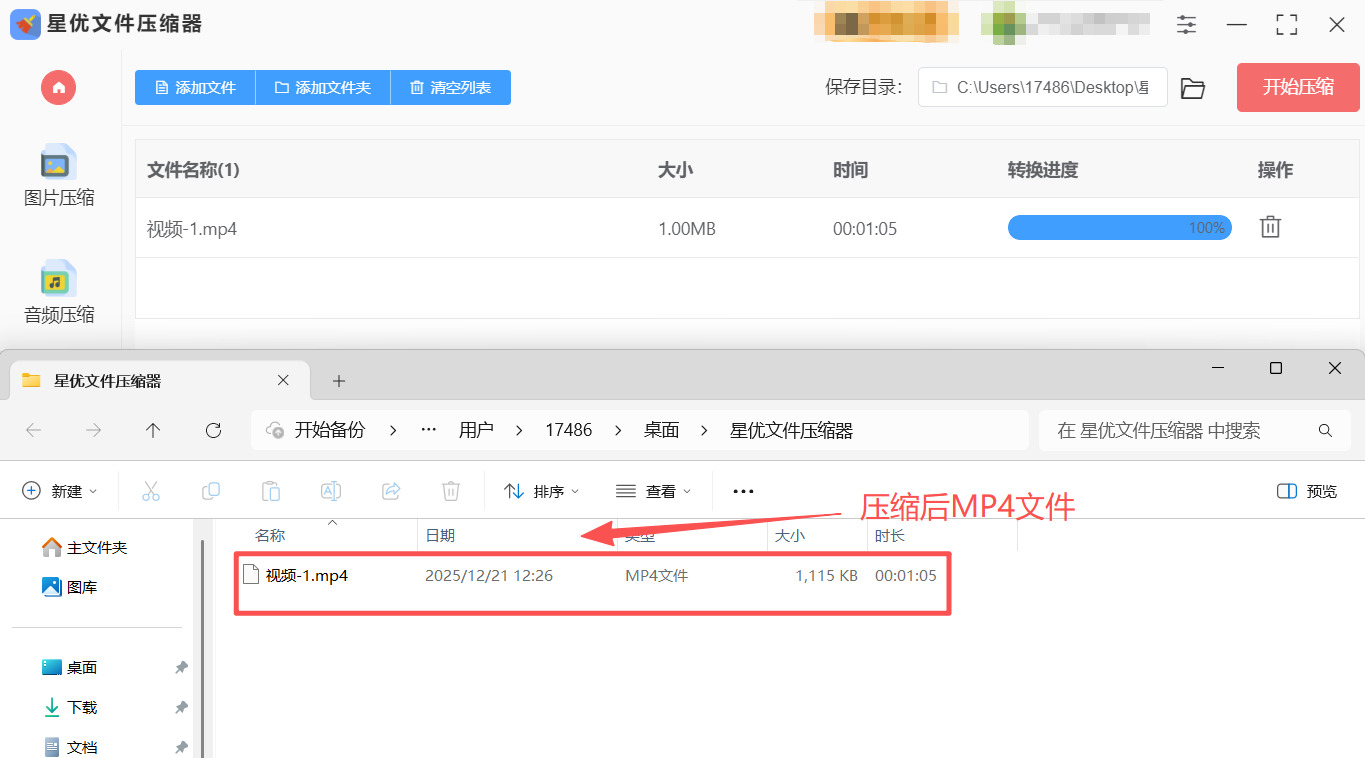Expand chevron after 桌面 breadcrumb
The width and height of the screenshot is (1365, 758).
(705, 430)
